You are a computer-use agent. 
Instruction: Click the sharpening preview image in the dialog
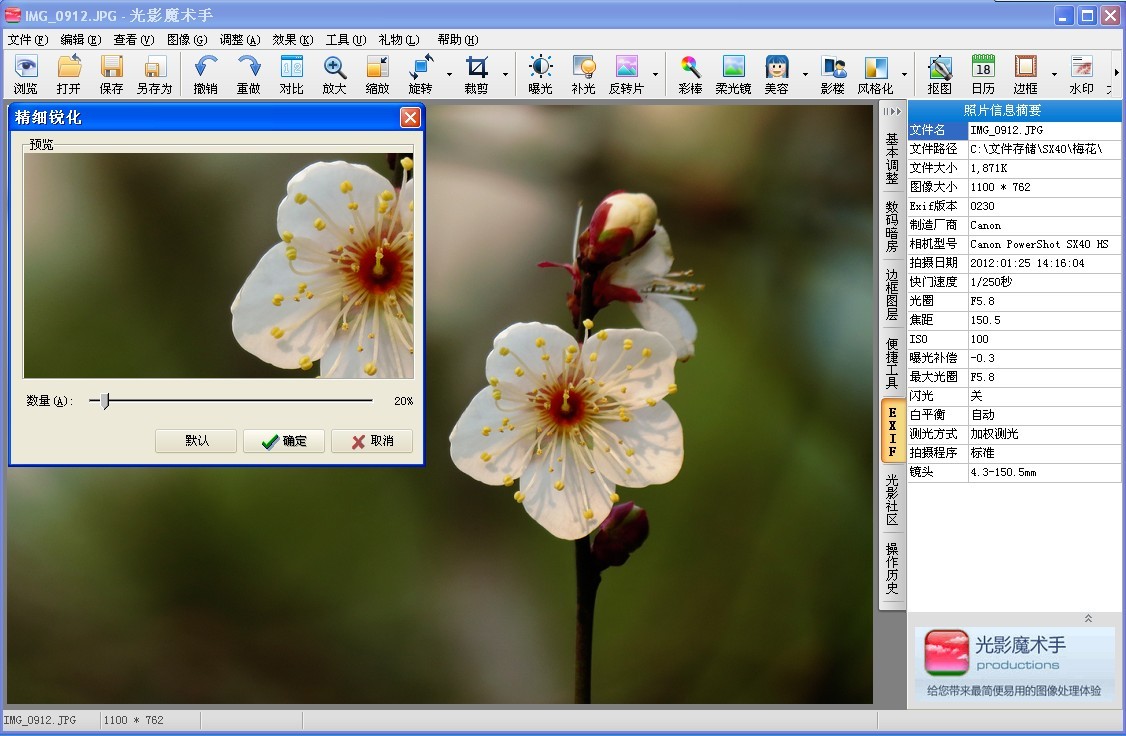(x=218, y=265)
